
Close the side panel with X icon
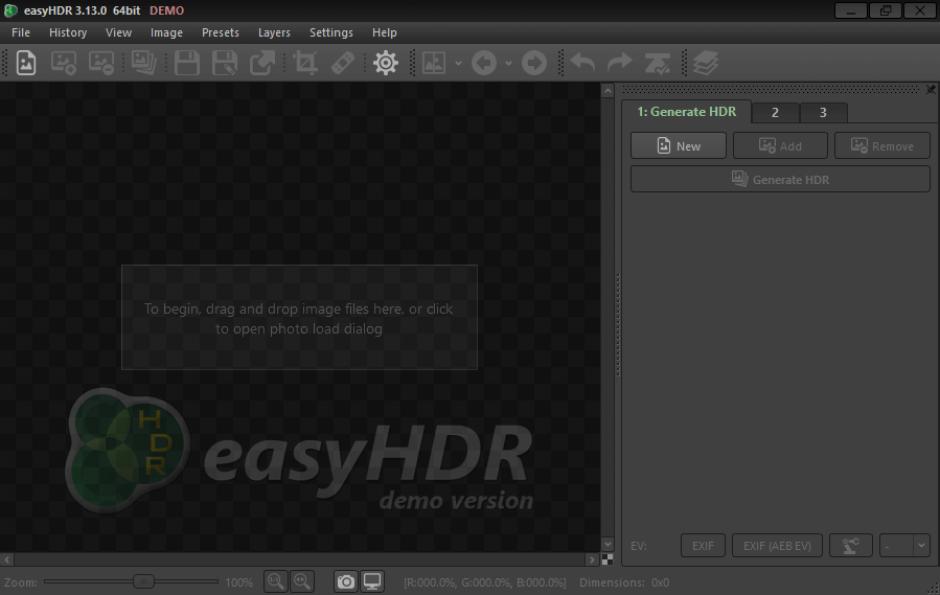pos(930,89)
